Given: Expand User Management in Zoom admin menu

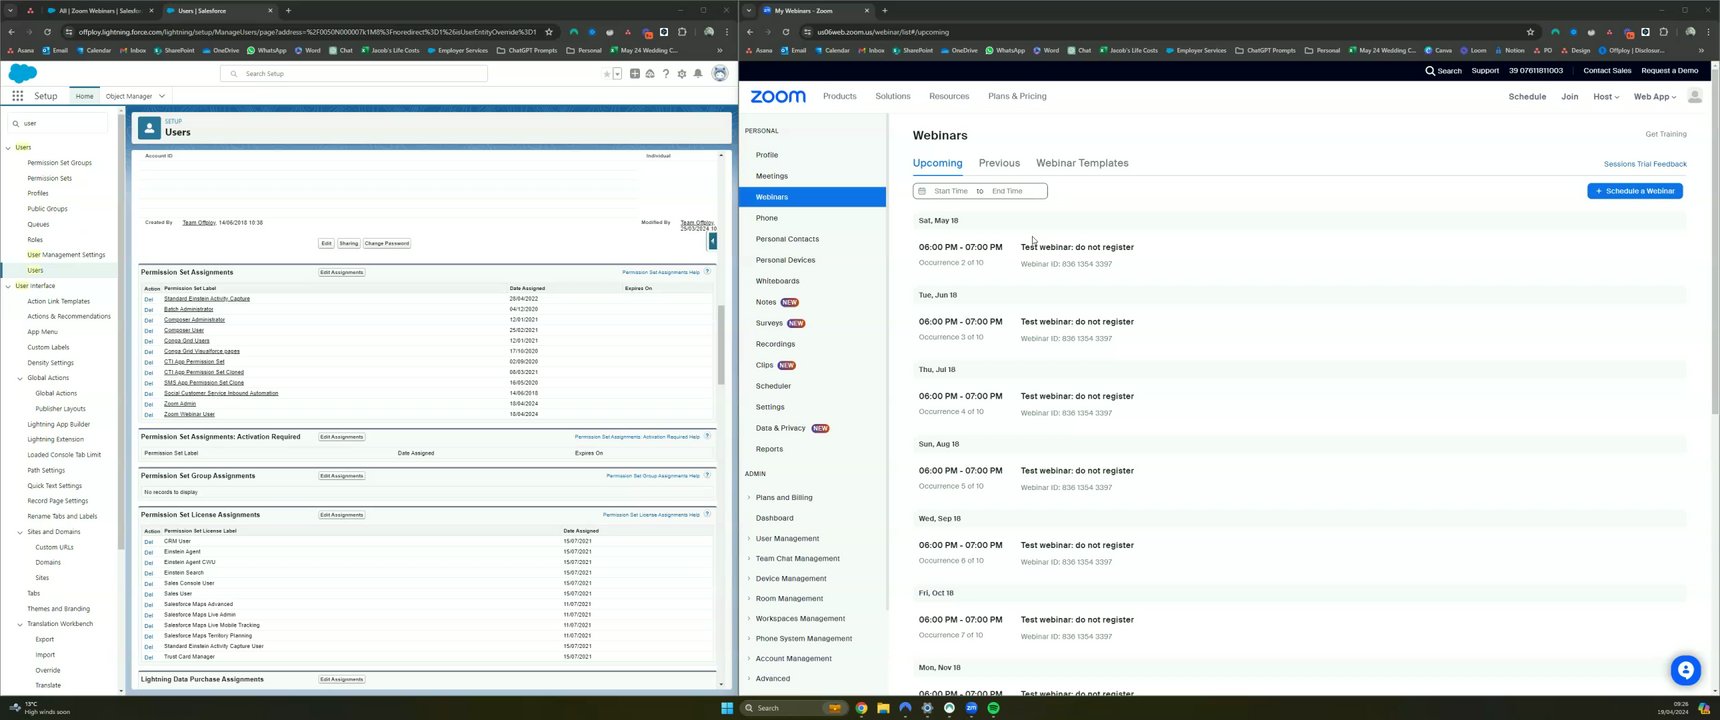Looking at the screenshot, I should [749, 538].
